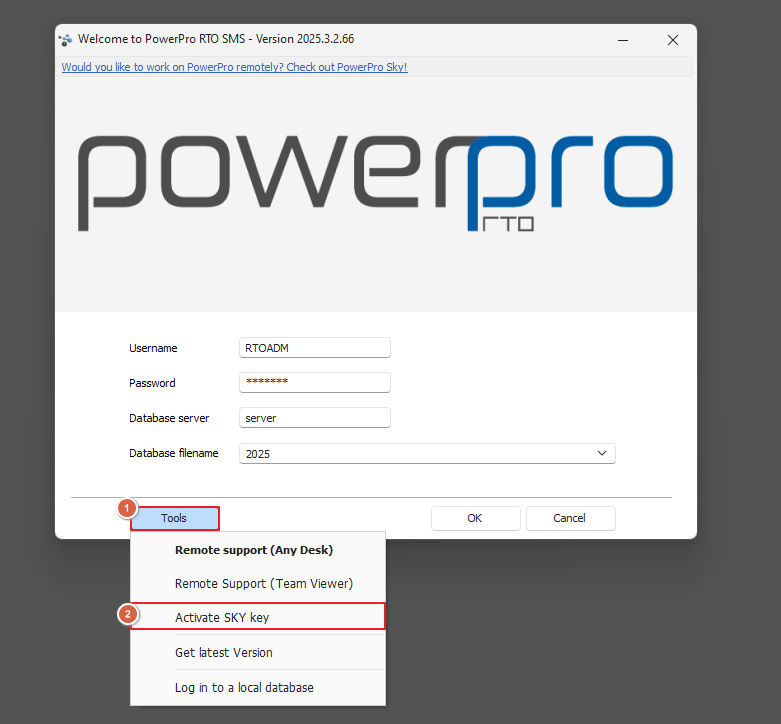
Task: Click the Username label text
Action: point(153,348)
